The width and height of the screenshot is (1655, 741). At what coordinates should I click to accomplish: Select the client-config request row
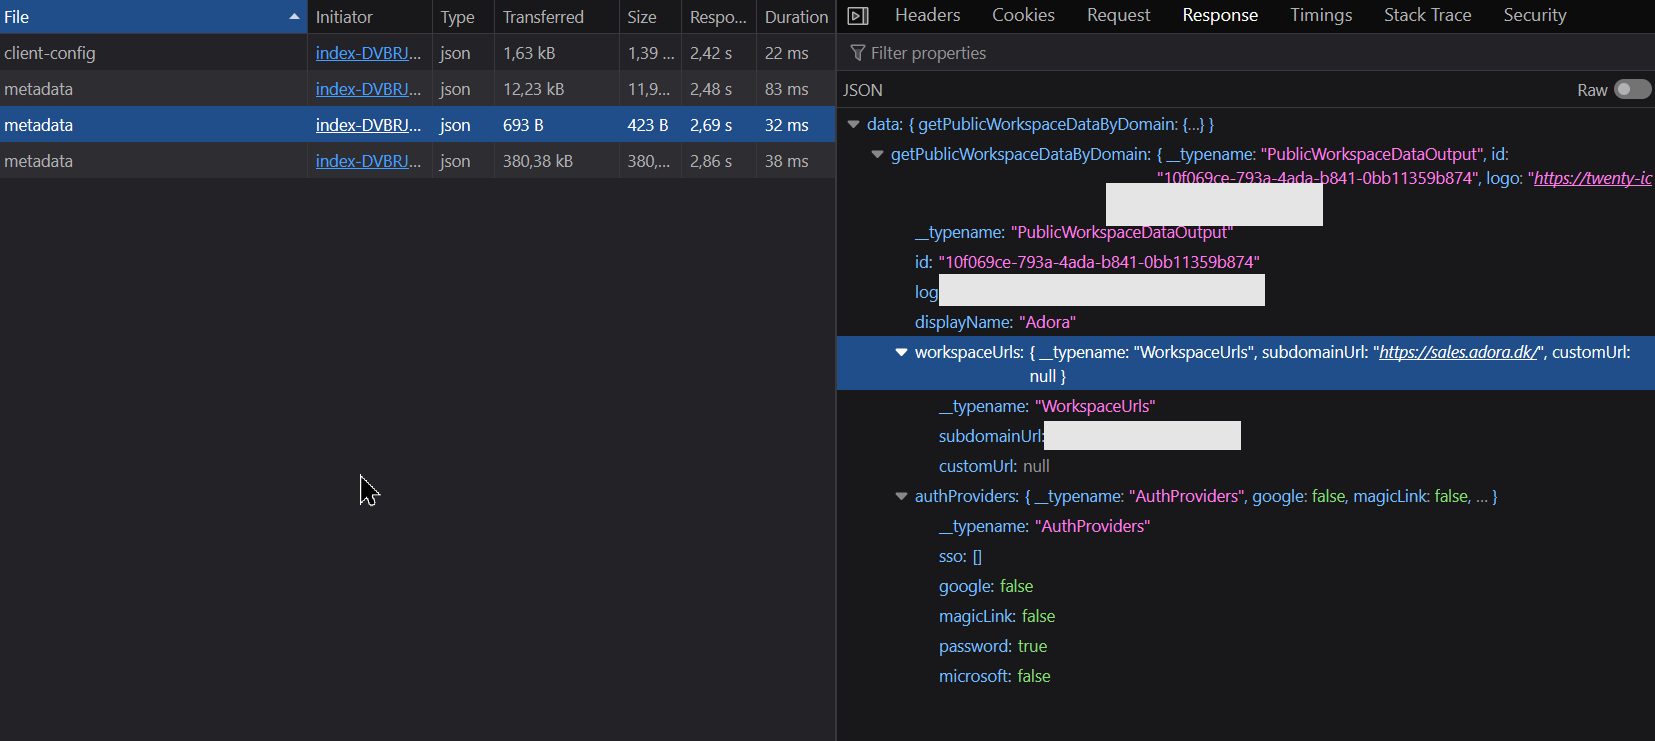click(417, 53)
